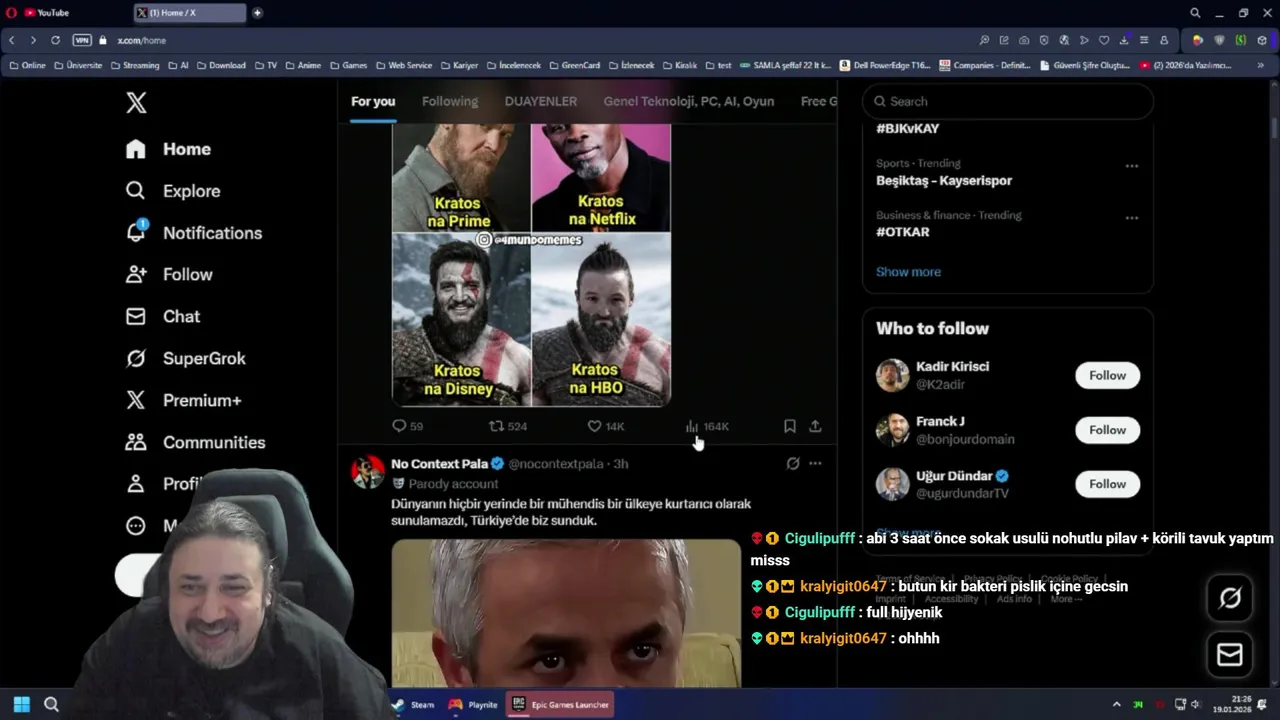View analytics of the Kratos post
Image resolution: width=1280 pixels, height=720 pixels.
pyautogui.click(x=707, y=426)
